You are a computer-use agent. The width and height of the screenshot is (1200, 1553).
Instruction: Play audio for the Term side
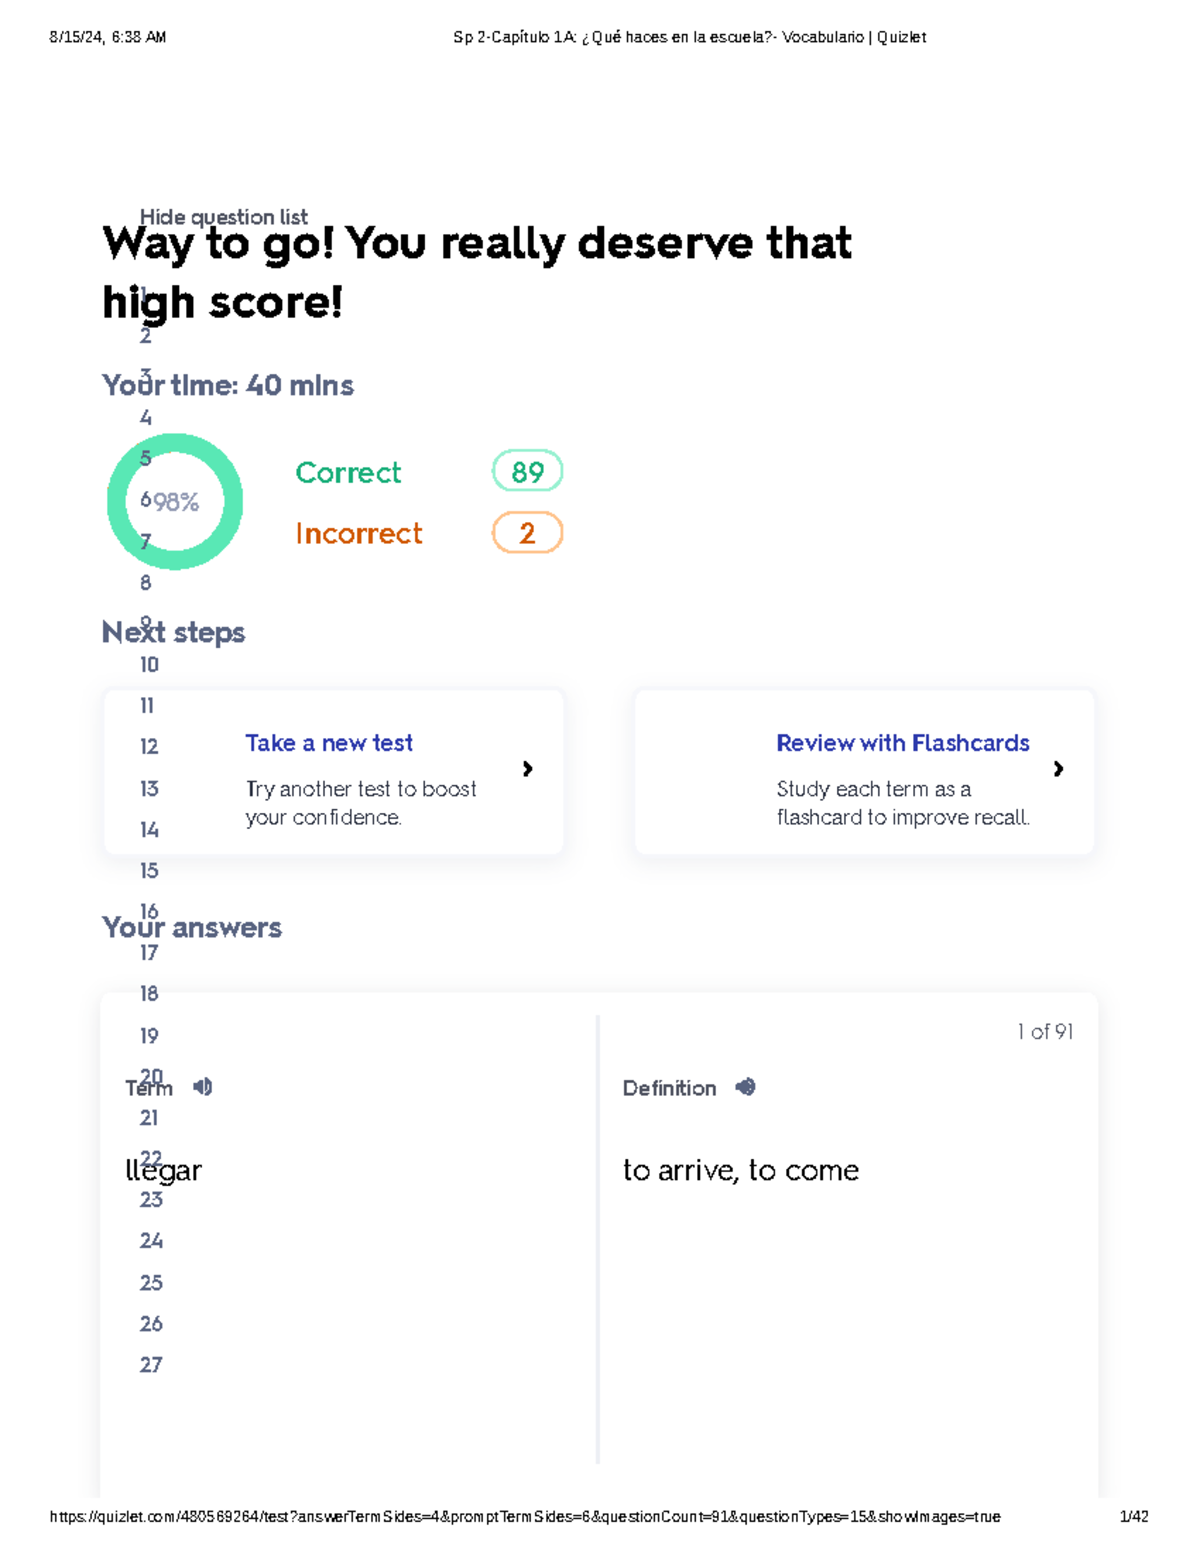[x=203, y=1087]
